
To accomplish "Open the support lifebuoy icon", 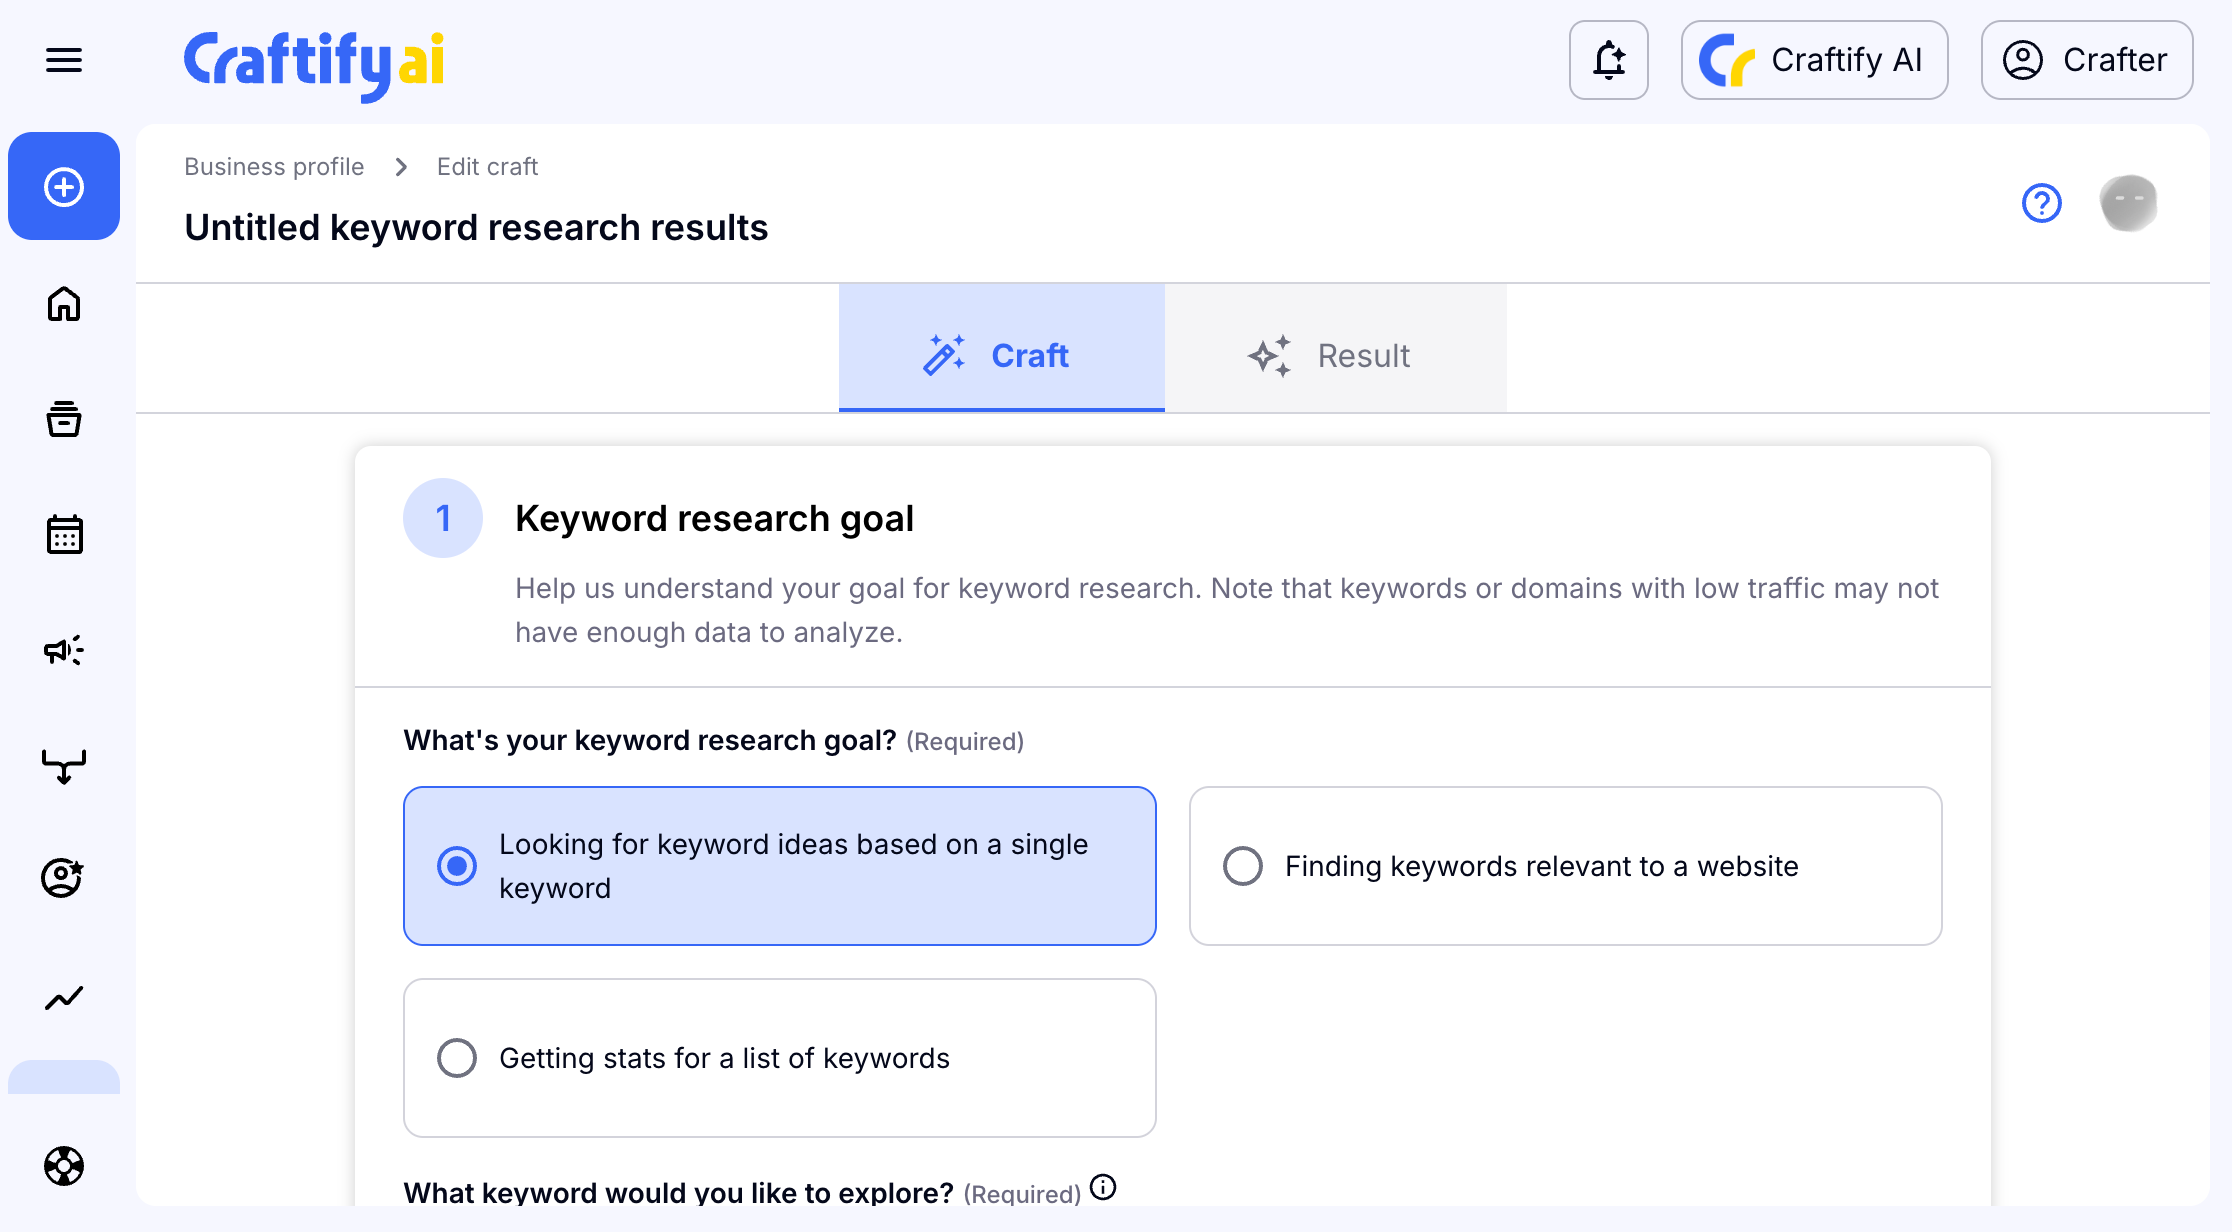I will (64, 1166).
